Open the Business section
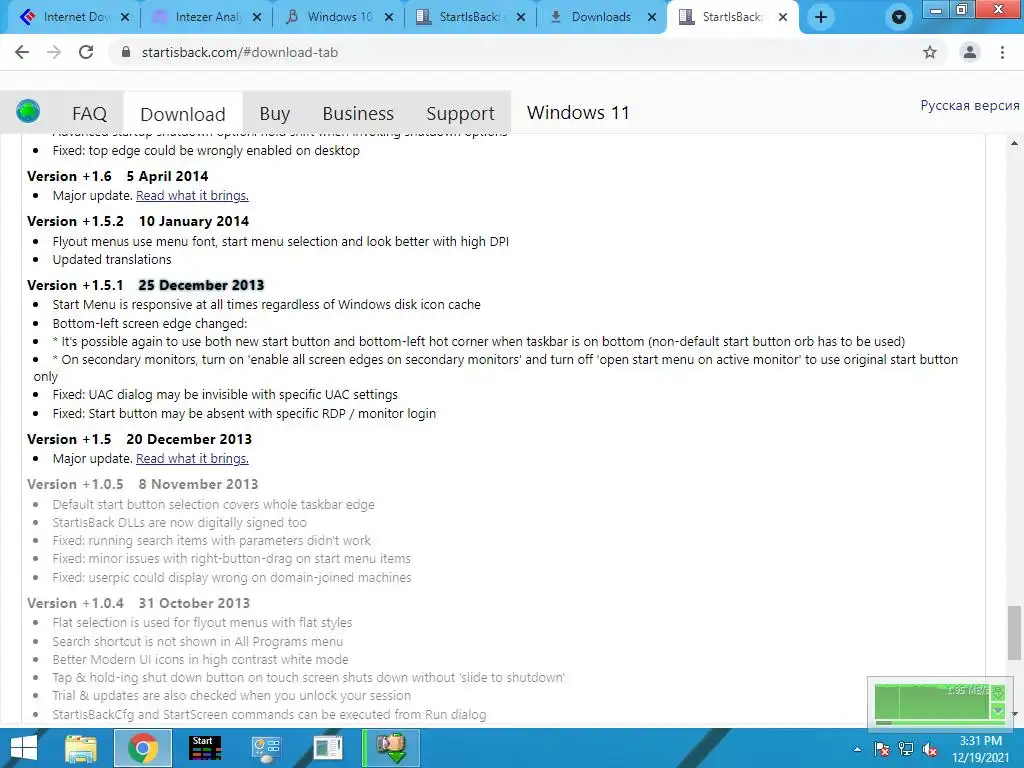This screenshot has width=1024, height=768. pos(358,114)
